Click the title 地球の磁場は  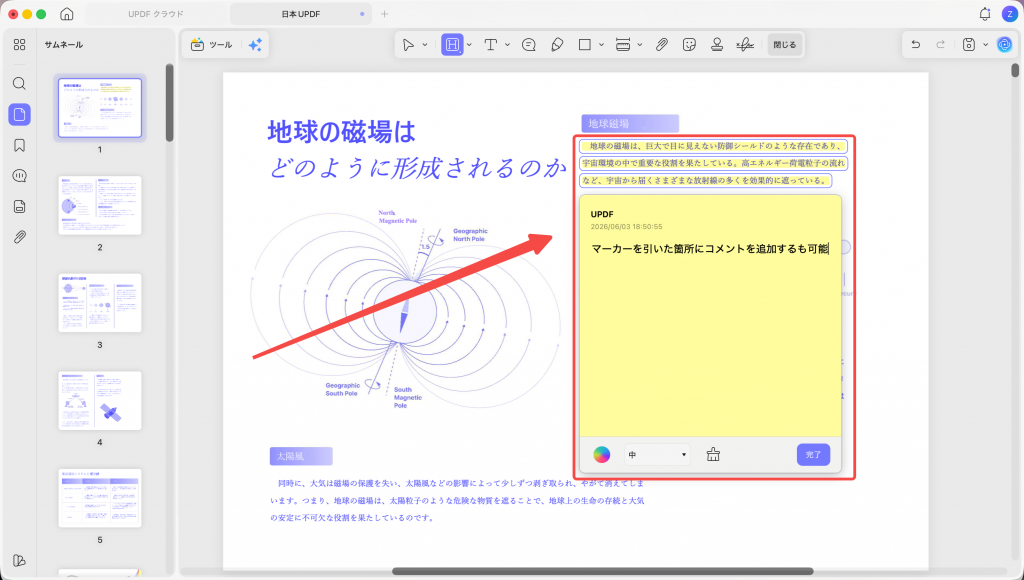[342, 132]
